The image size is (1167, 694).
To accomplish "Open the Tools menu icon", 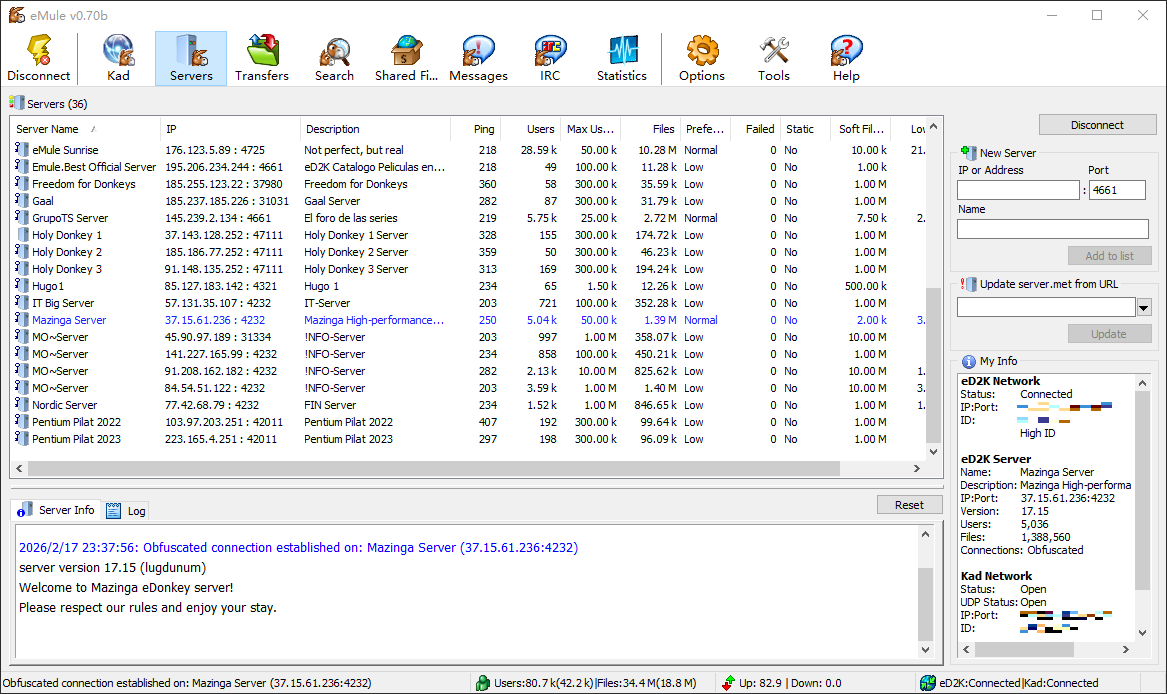I will pyautogui.click(x=774, y=58).
